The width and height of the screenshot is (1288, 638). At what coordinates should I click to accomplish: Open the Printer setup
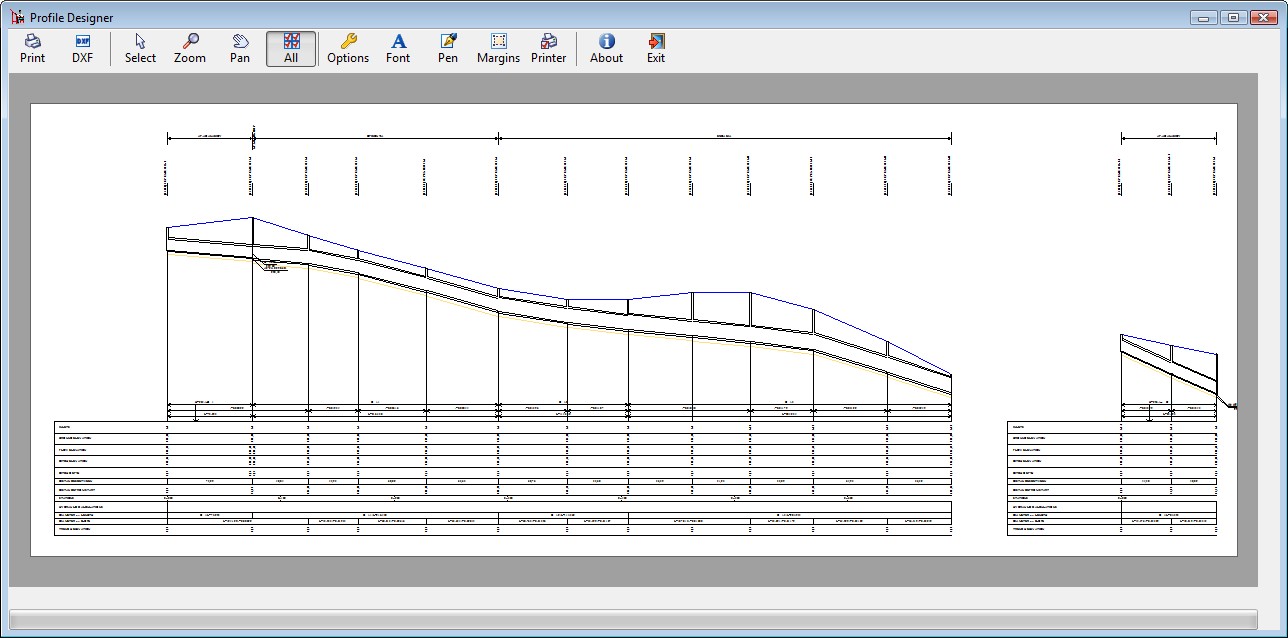(549, 48)
